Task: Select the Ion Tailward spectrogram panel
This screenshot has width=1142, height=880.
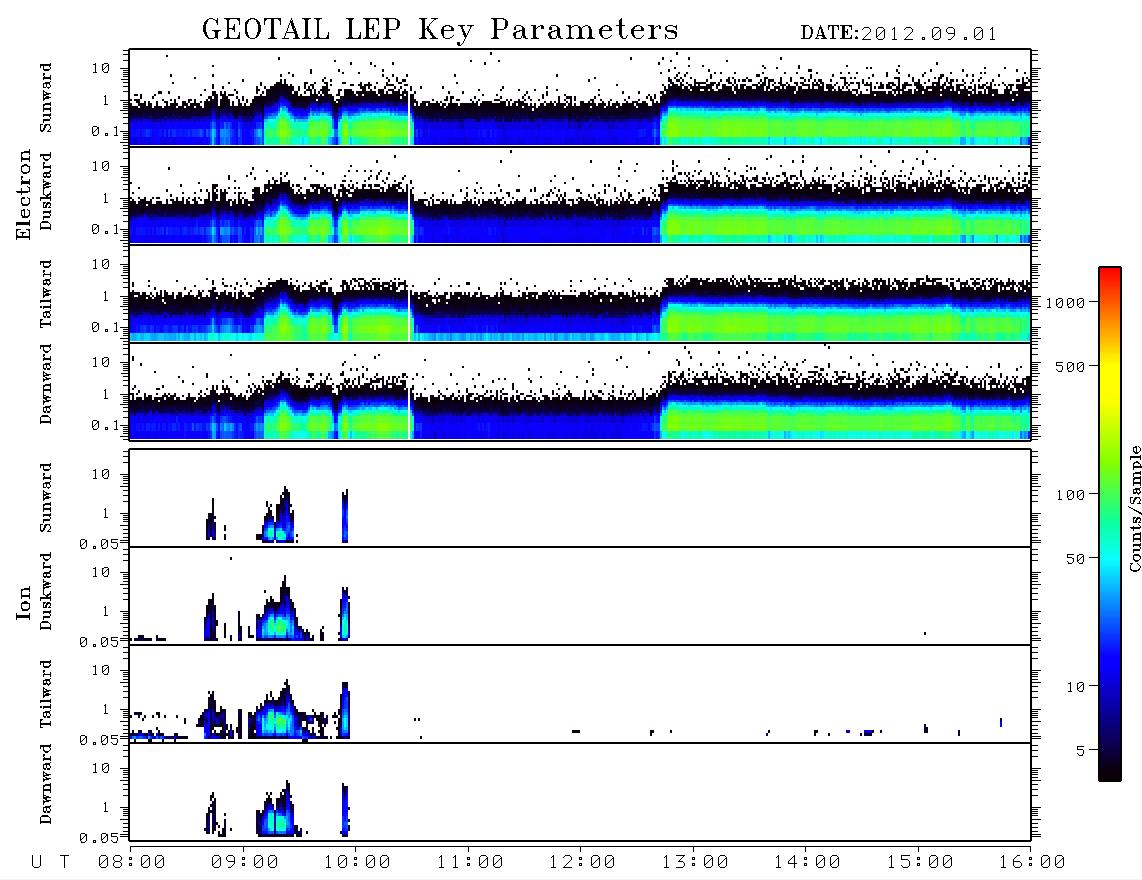Action: click(580, 694)
